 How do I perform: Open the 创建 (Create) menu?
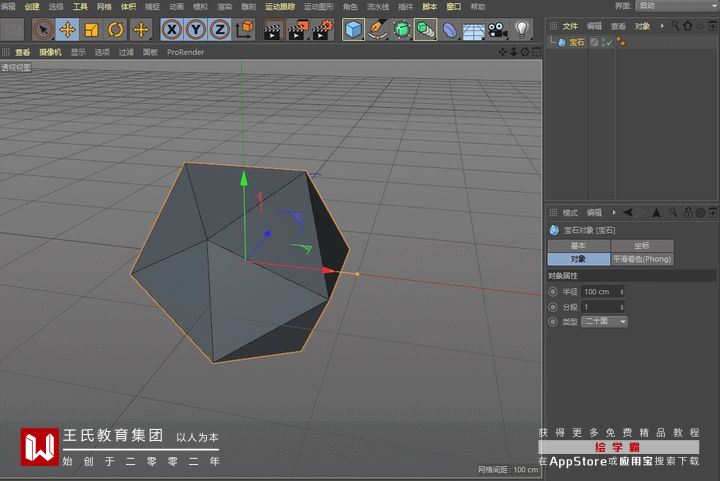(x=32, y=6)
